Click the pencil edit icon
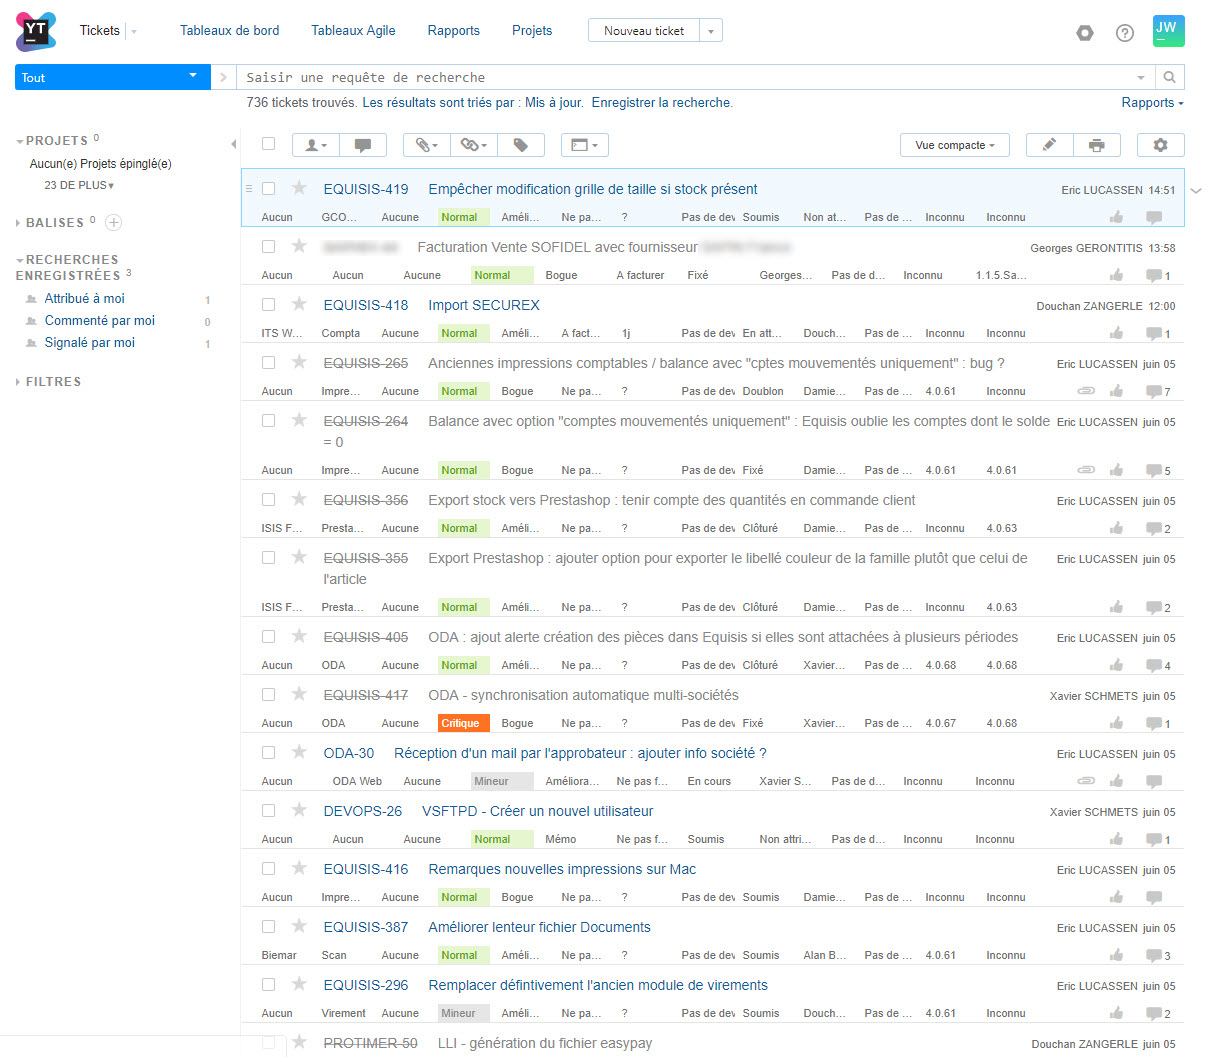This screenshot has height=1057, width=1211. click(x=1049, y=145)
